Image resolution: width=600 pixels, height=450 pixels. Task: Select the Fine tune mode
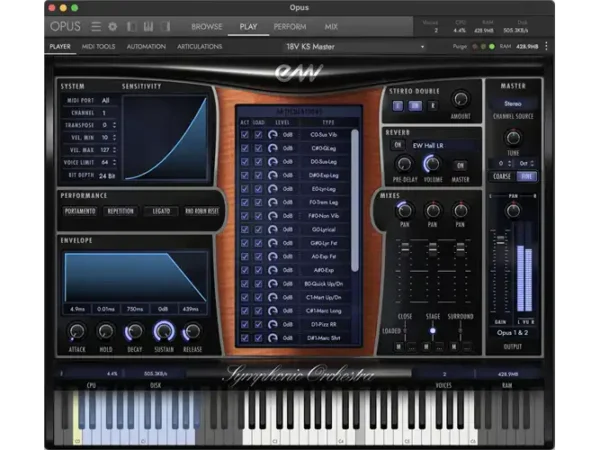point(527,176)
